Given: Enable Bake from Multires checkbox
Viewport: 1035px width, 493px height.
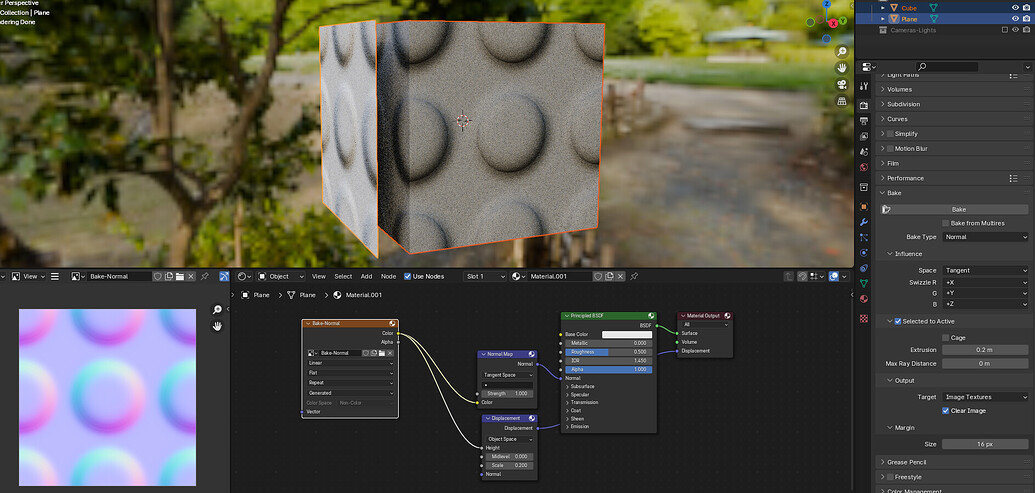Looking at the screenshot, I should (945, 223).
